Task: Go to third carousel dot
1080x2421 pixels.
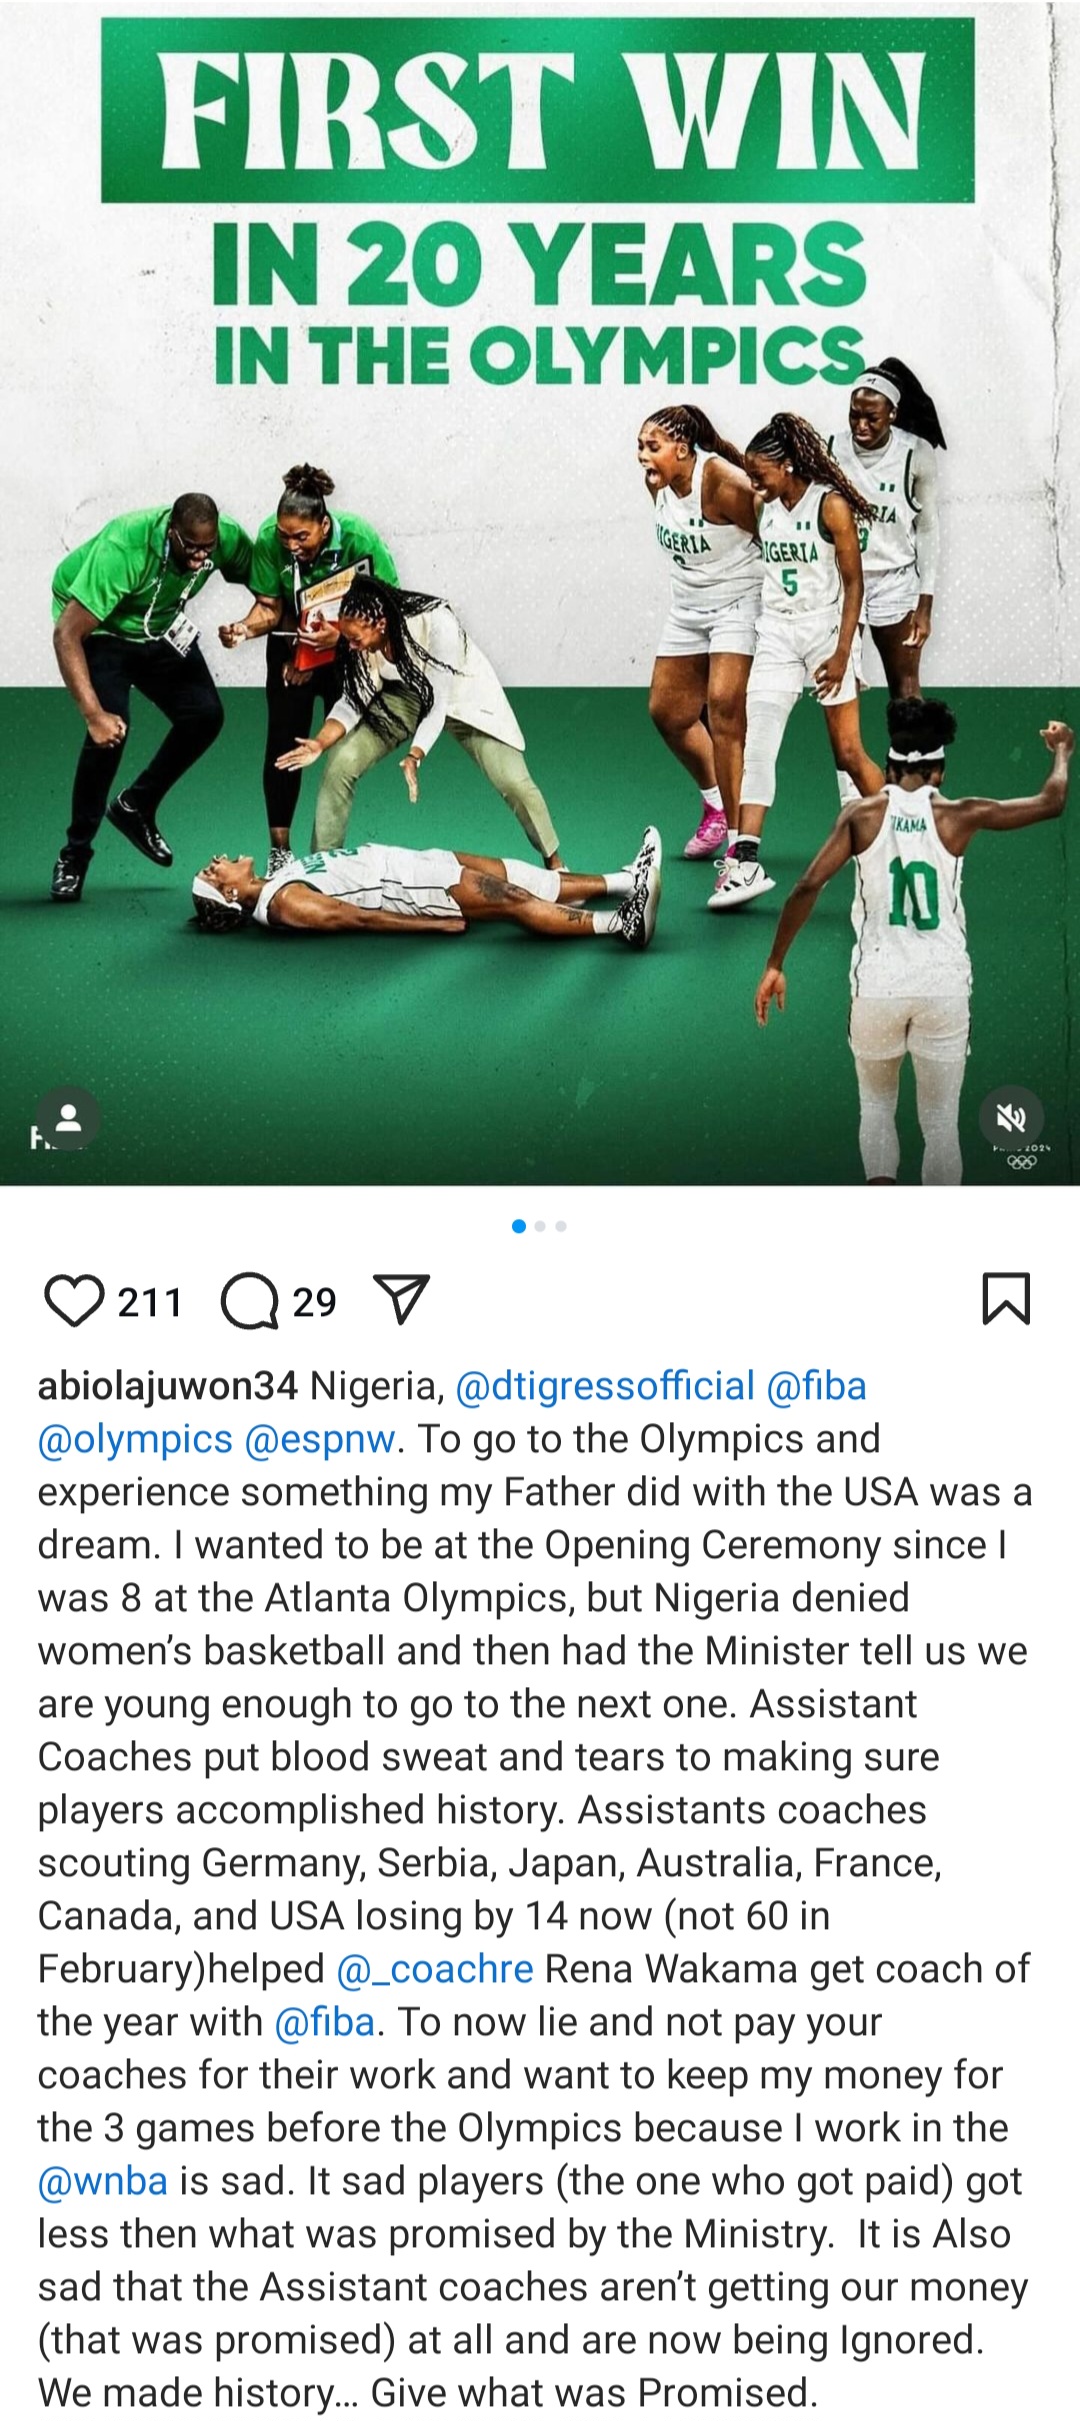Action: pyautogui.click(x=561, y=1226)
